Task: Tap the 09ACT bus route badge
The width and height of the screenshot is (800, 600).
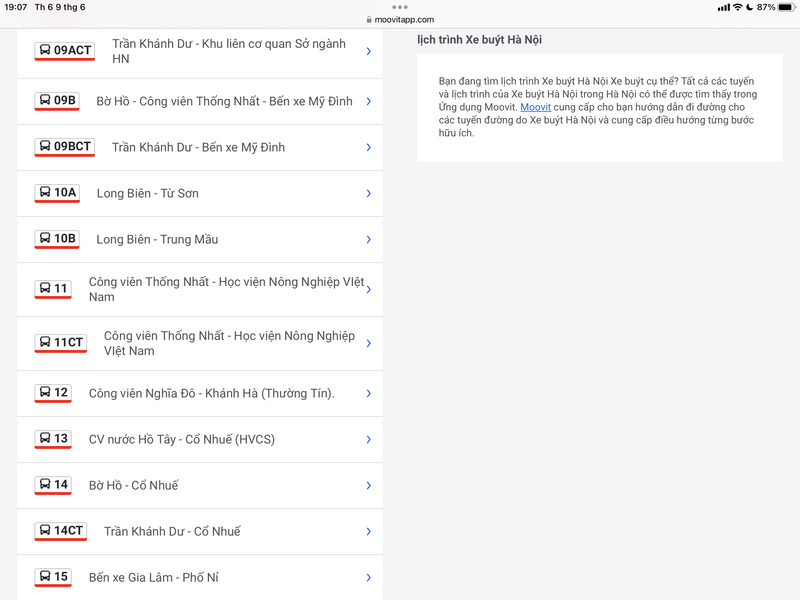Action: (x=64, y=50)
